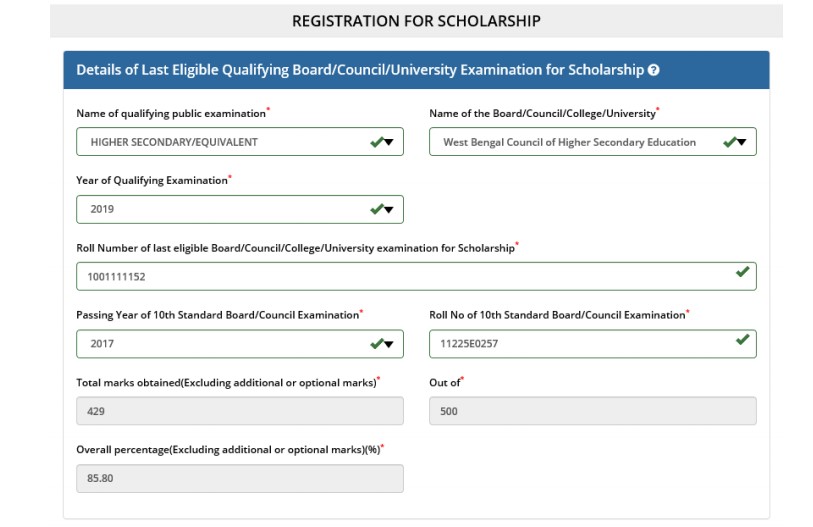This screenshot has width=813, height=527.
Task: Click the Total marks obtained field
Action: (x=240, y=411)
